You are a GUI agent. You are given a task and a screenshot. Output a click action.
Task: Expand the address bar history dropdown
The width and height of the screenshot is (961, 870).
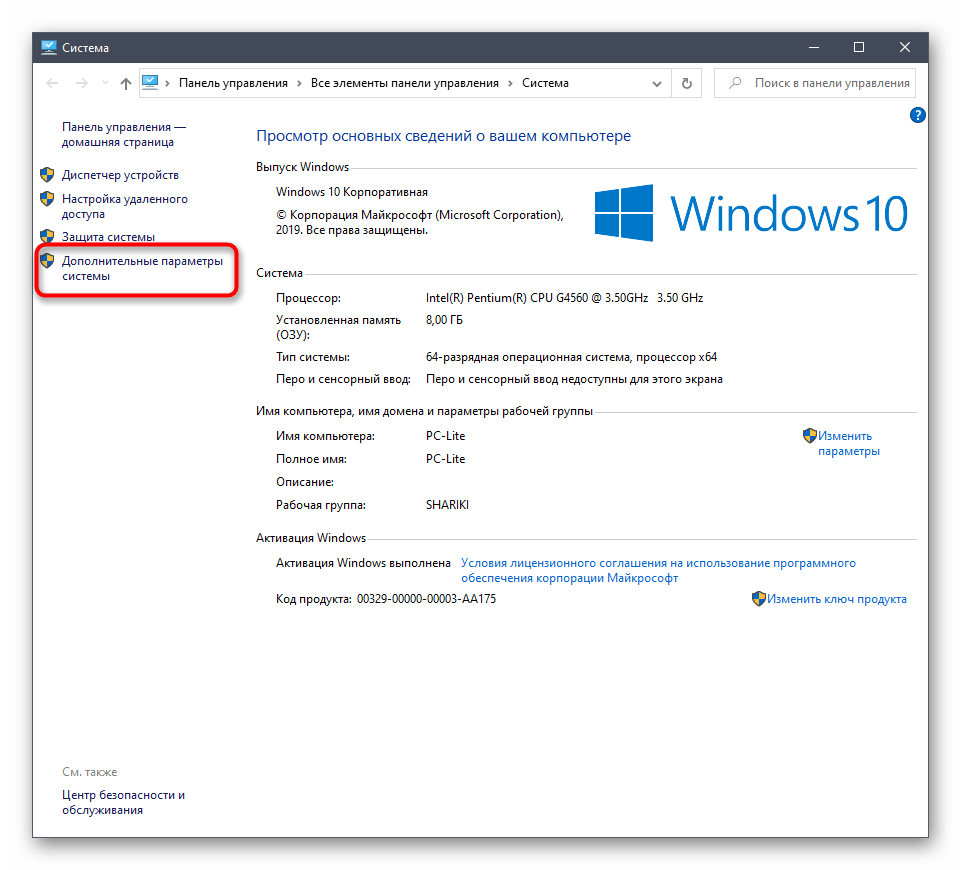point(657,84)
